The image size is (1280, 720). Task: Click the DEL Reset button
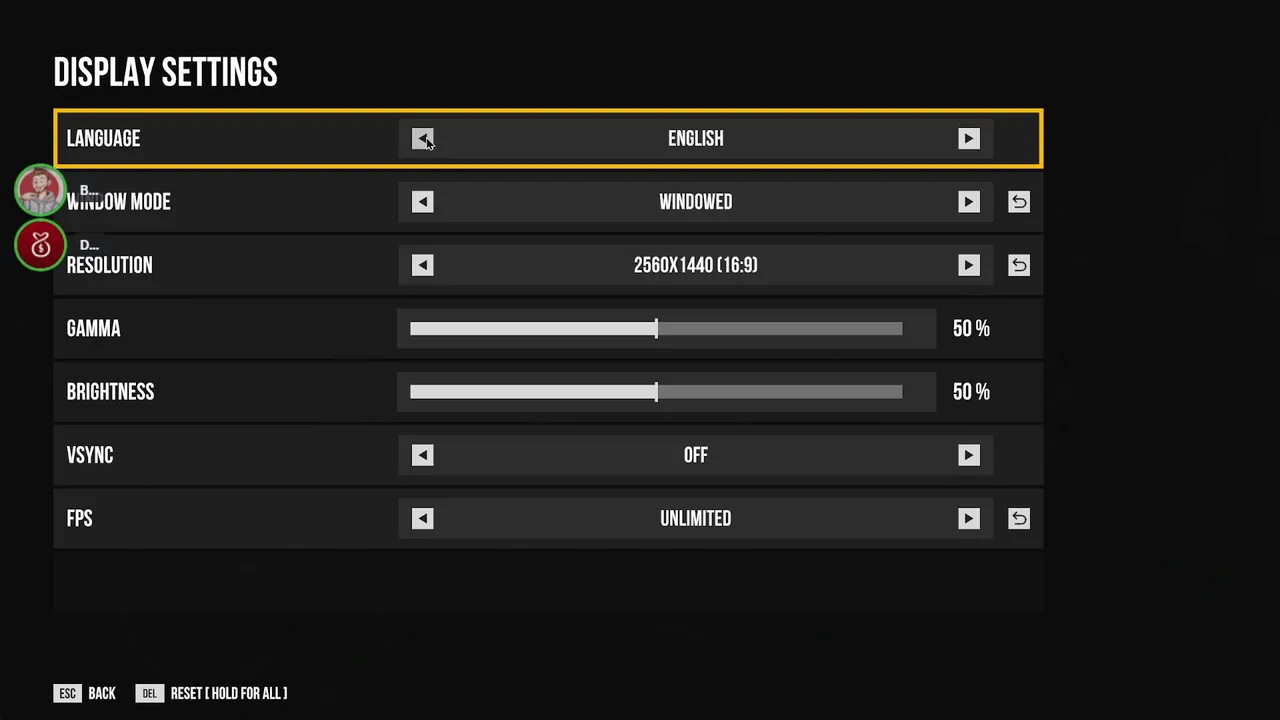point(150,693)
